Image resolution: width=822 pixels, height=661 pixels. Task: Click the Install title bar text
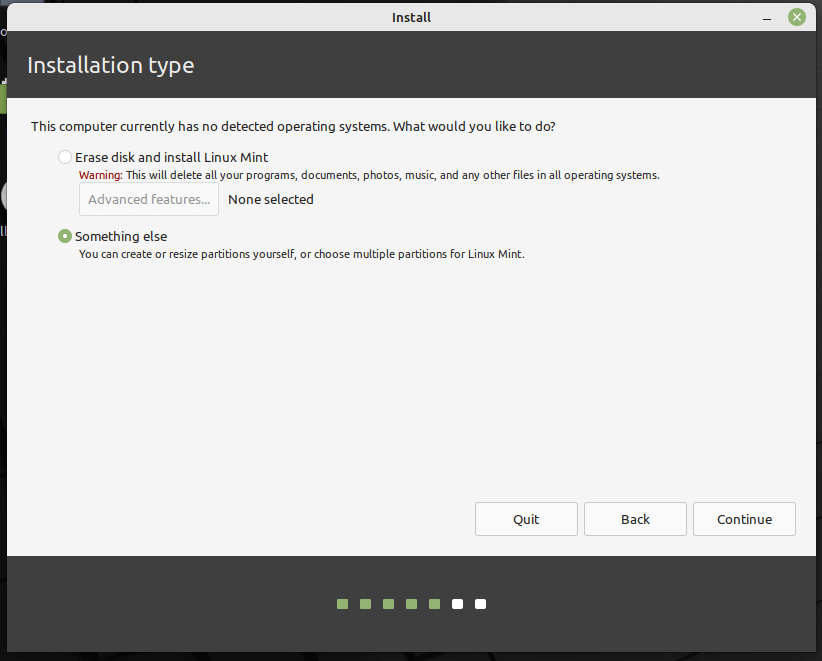tap(411, 17)
